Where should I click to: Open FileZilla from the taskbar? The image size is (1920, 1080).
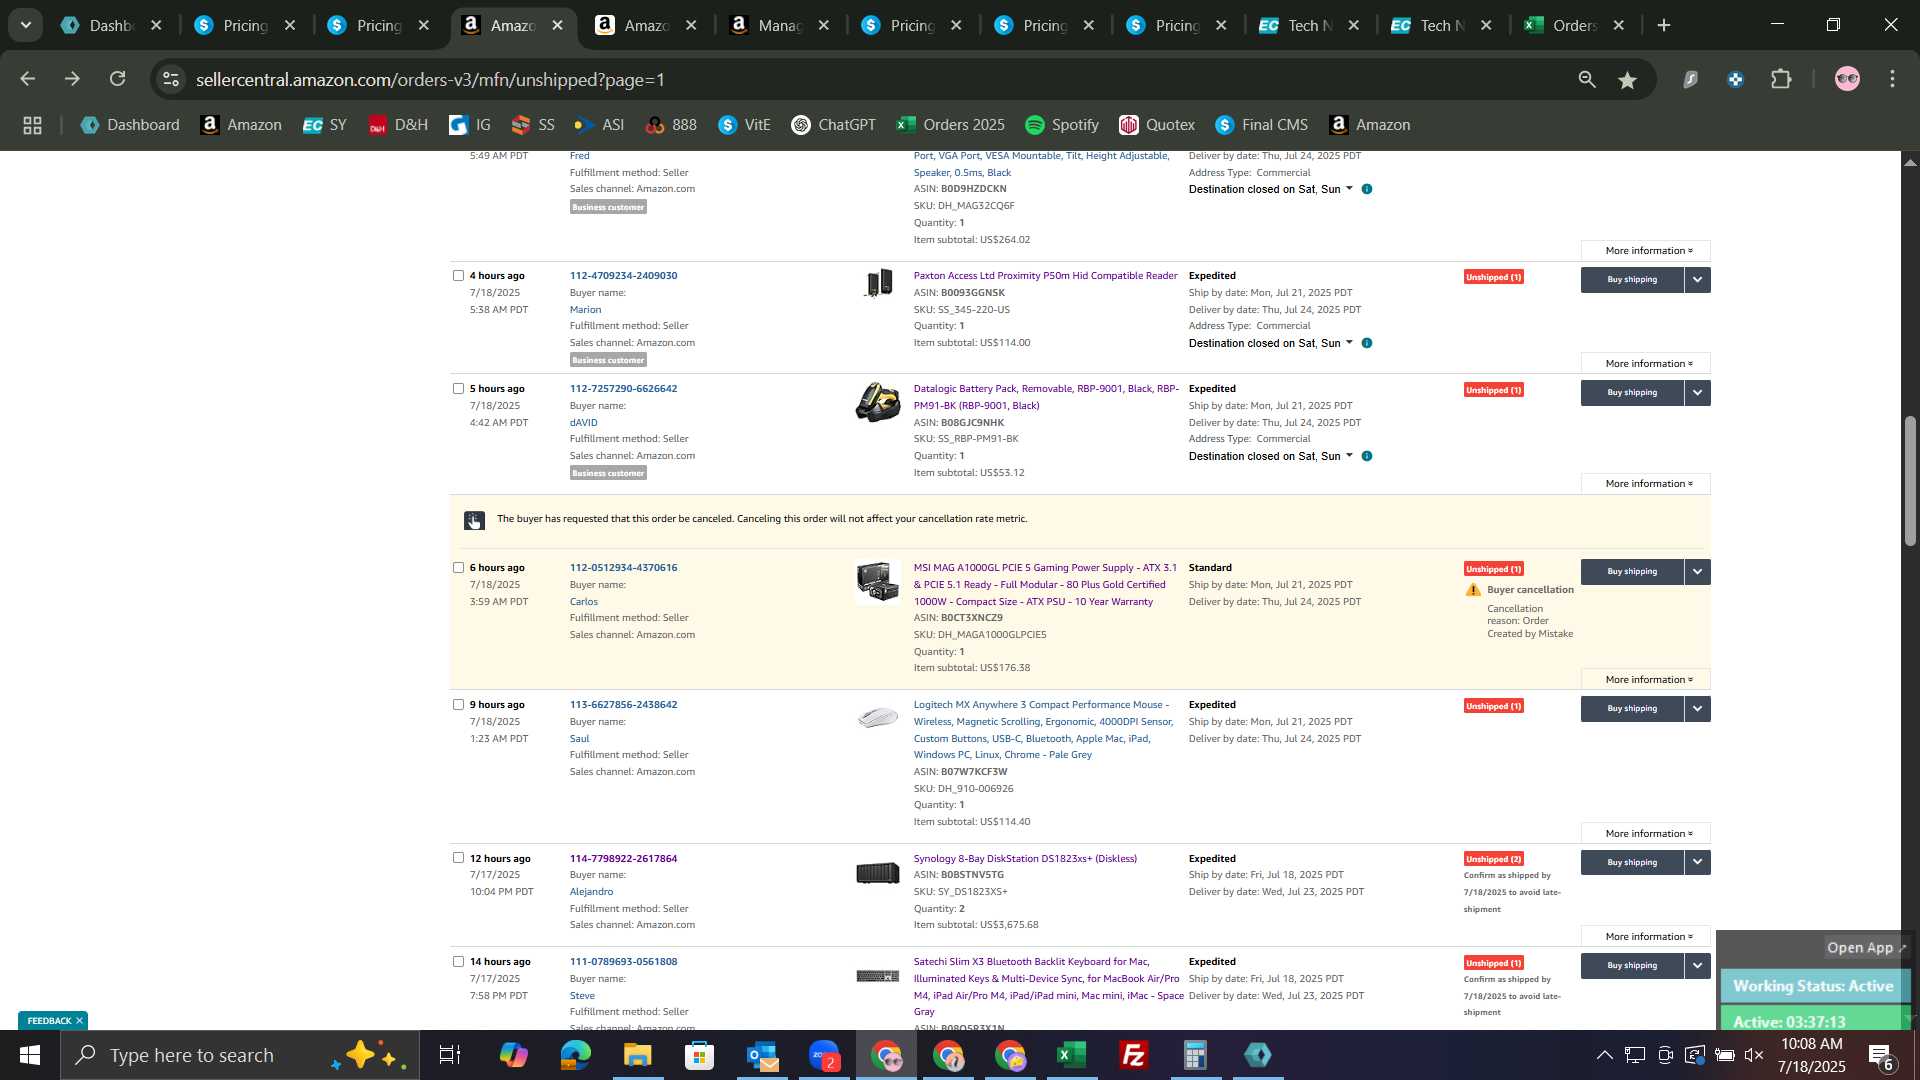point(1134,1055)
